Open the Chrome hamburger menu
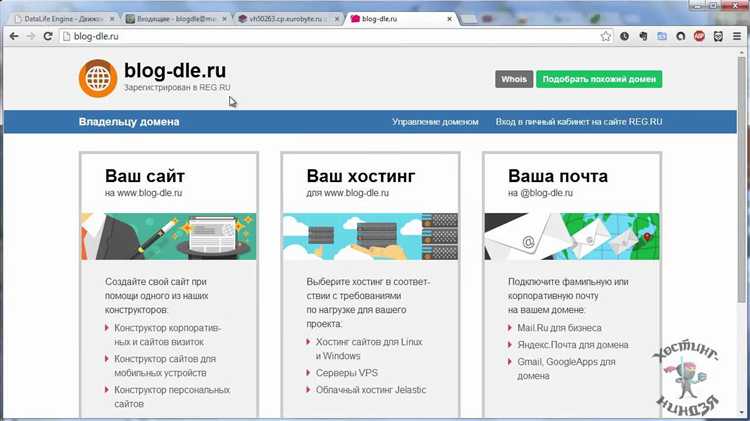This screenshot has height=421, width=750. click(x=737, y=36)
